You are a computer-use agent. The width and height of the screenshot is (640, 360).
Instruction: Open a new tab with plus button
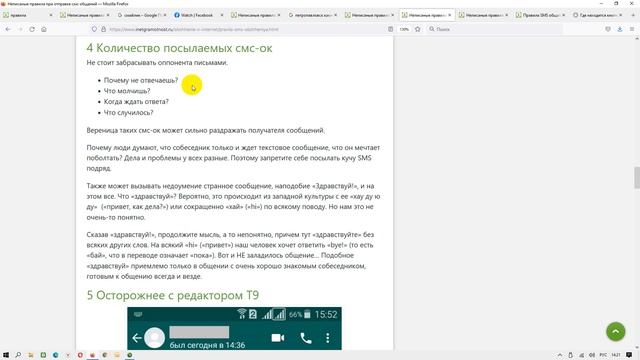pyautogui.click(x=633, y=15)
